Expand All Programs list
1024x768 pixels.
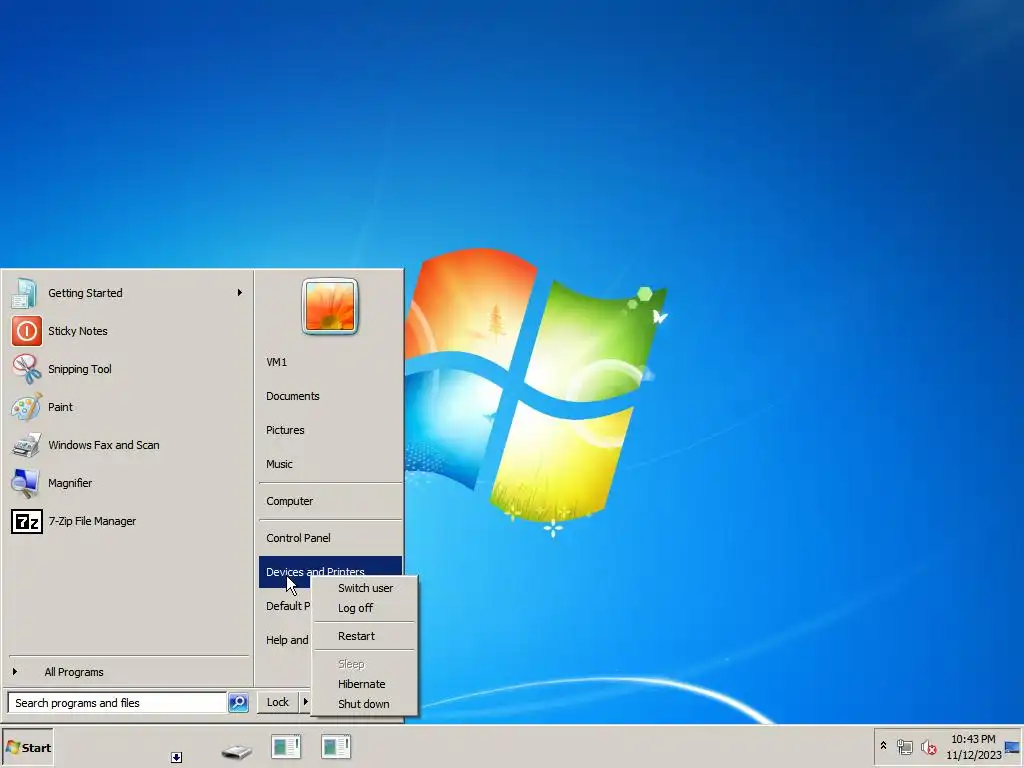pyautogui.click(x=127, y=672)
